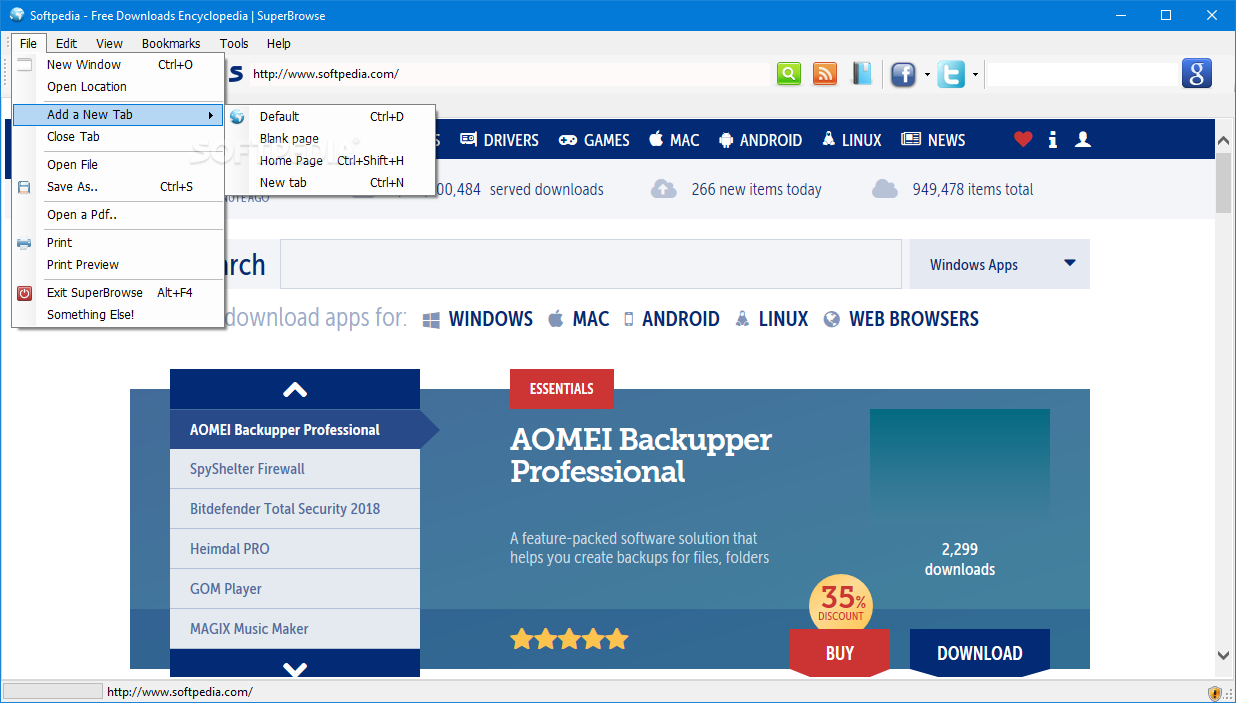1236x703 pixels.
Task: Choose Save As.. from the File menu
Action: point(118,186)
